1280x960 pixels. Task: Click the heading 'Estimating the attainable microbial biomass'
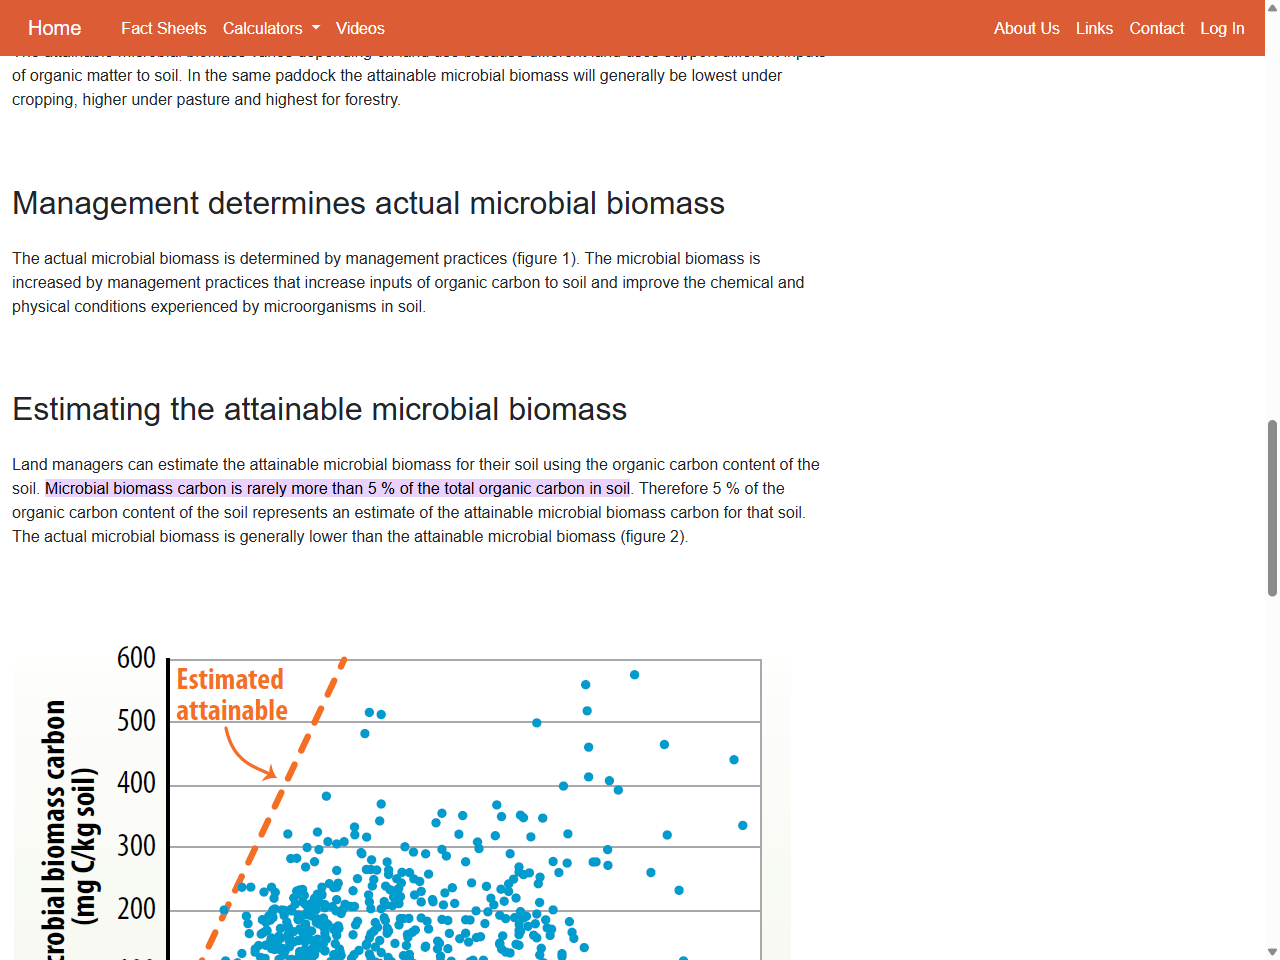[319, 409]
